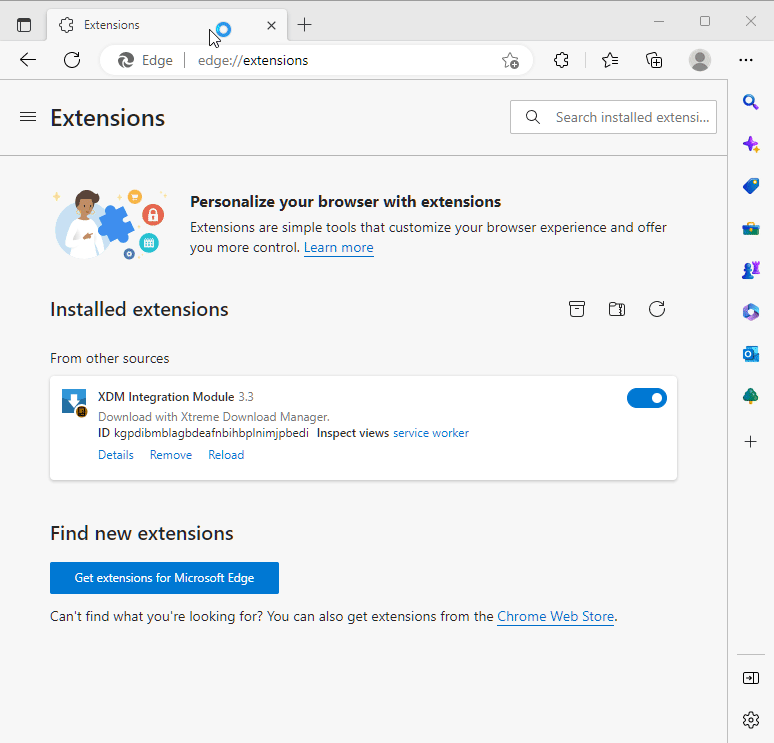Select the Extensions browser tab
Viewport: 774px width, 743px height.
[x=166, y=25]
